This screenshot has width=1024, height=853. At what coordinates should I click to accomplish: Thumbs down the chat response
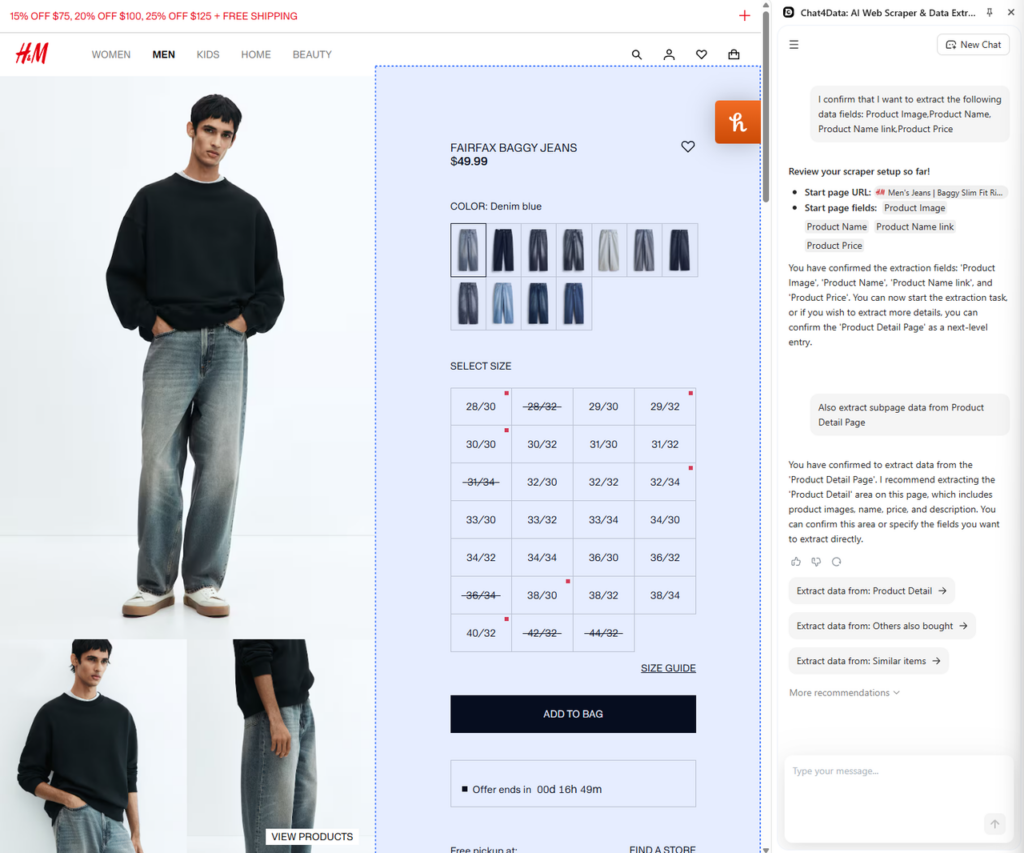click(x=816, y=562)
